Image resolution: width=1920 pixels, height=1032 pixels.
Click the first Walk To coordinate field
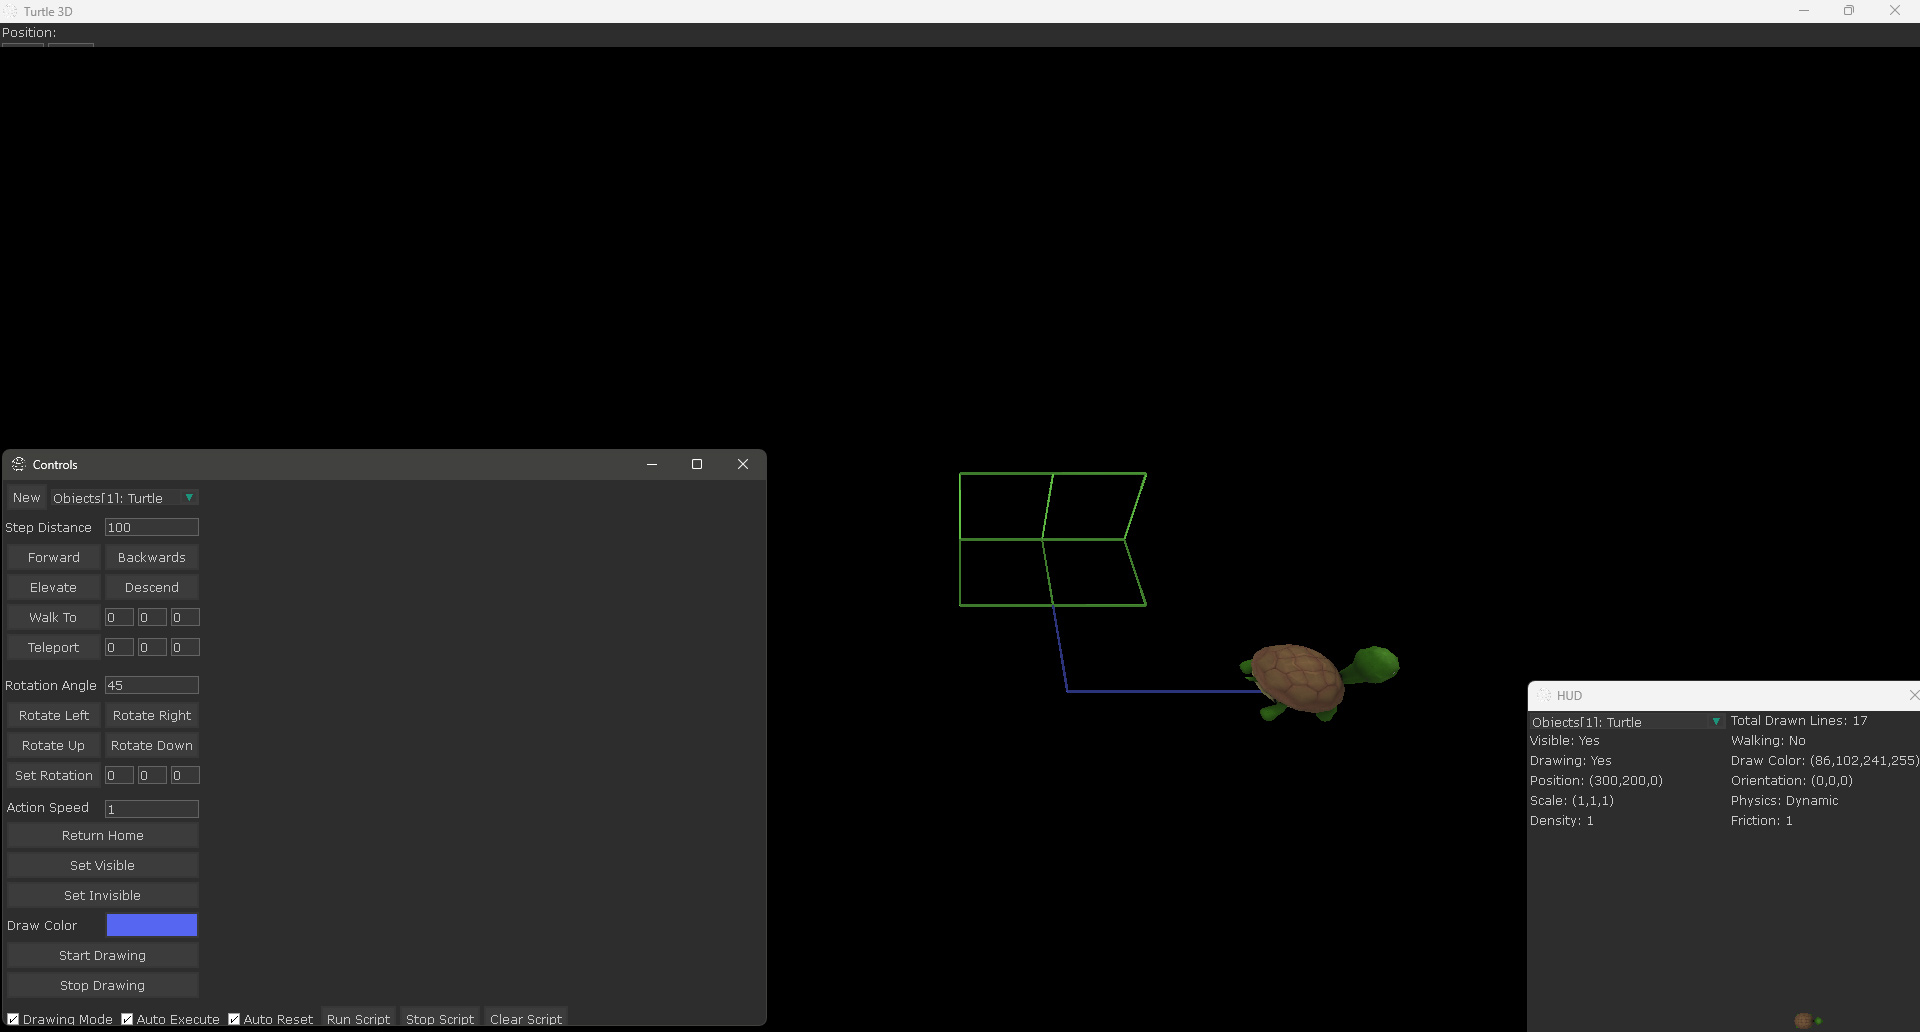click(119, 618)
